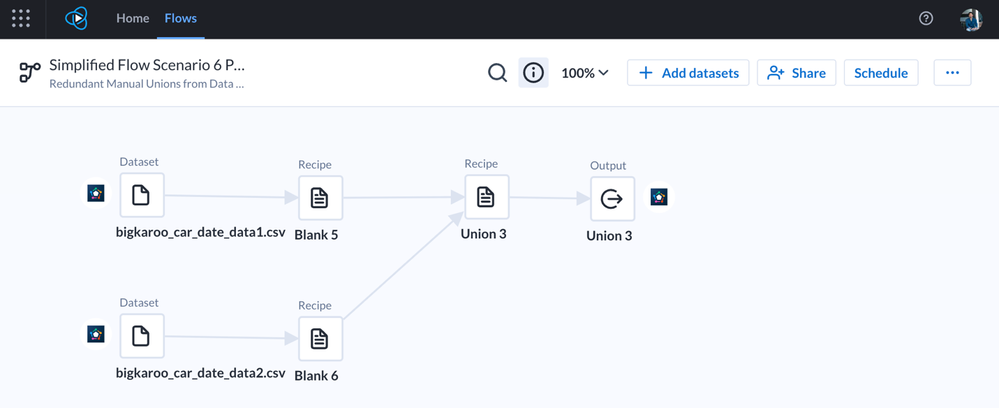Select the Union 3 output node
The width and height of the screenshot is (999, 408).
click(611, 198)
